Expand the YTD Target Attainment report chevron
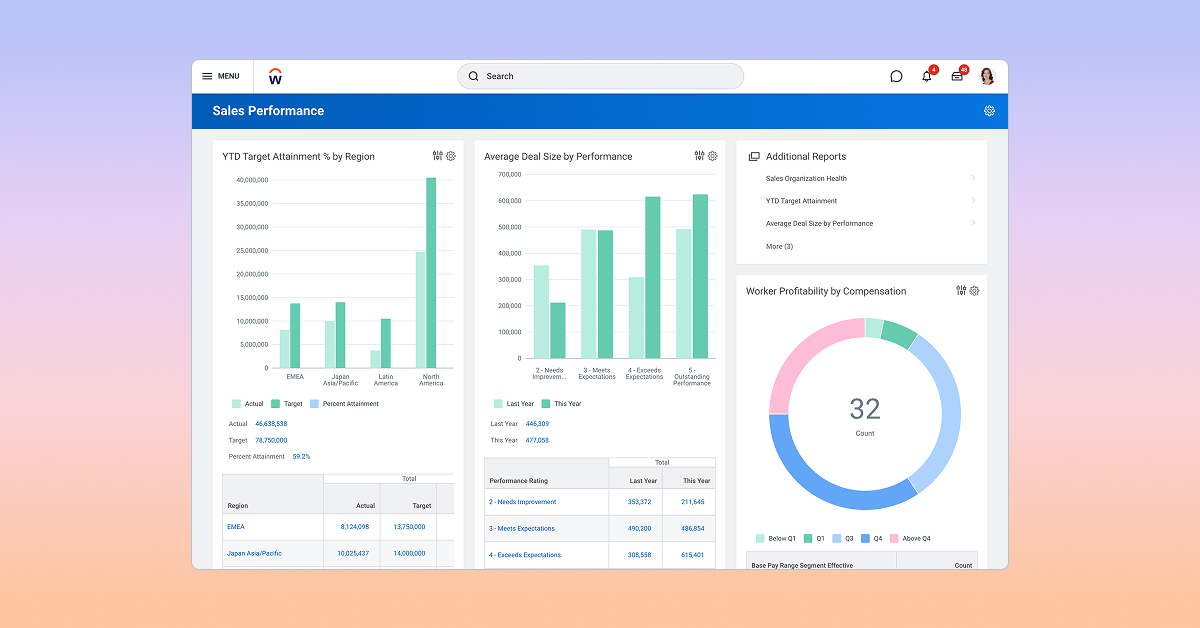The width and height of the screenshot is (1200, 628). coord(973,200)
